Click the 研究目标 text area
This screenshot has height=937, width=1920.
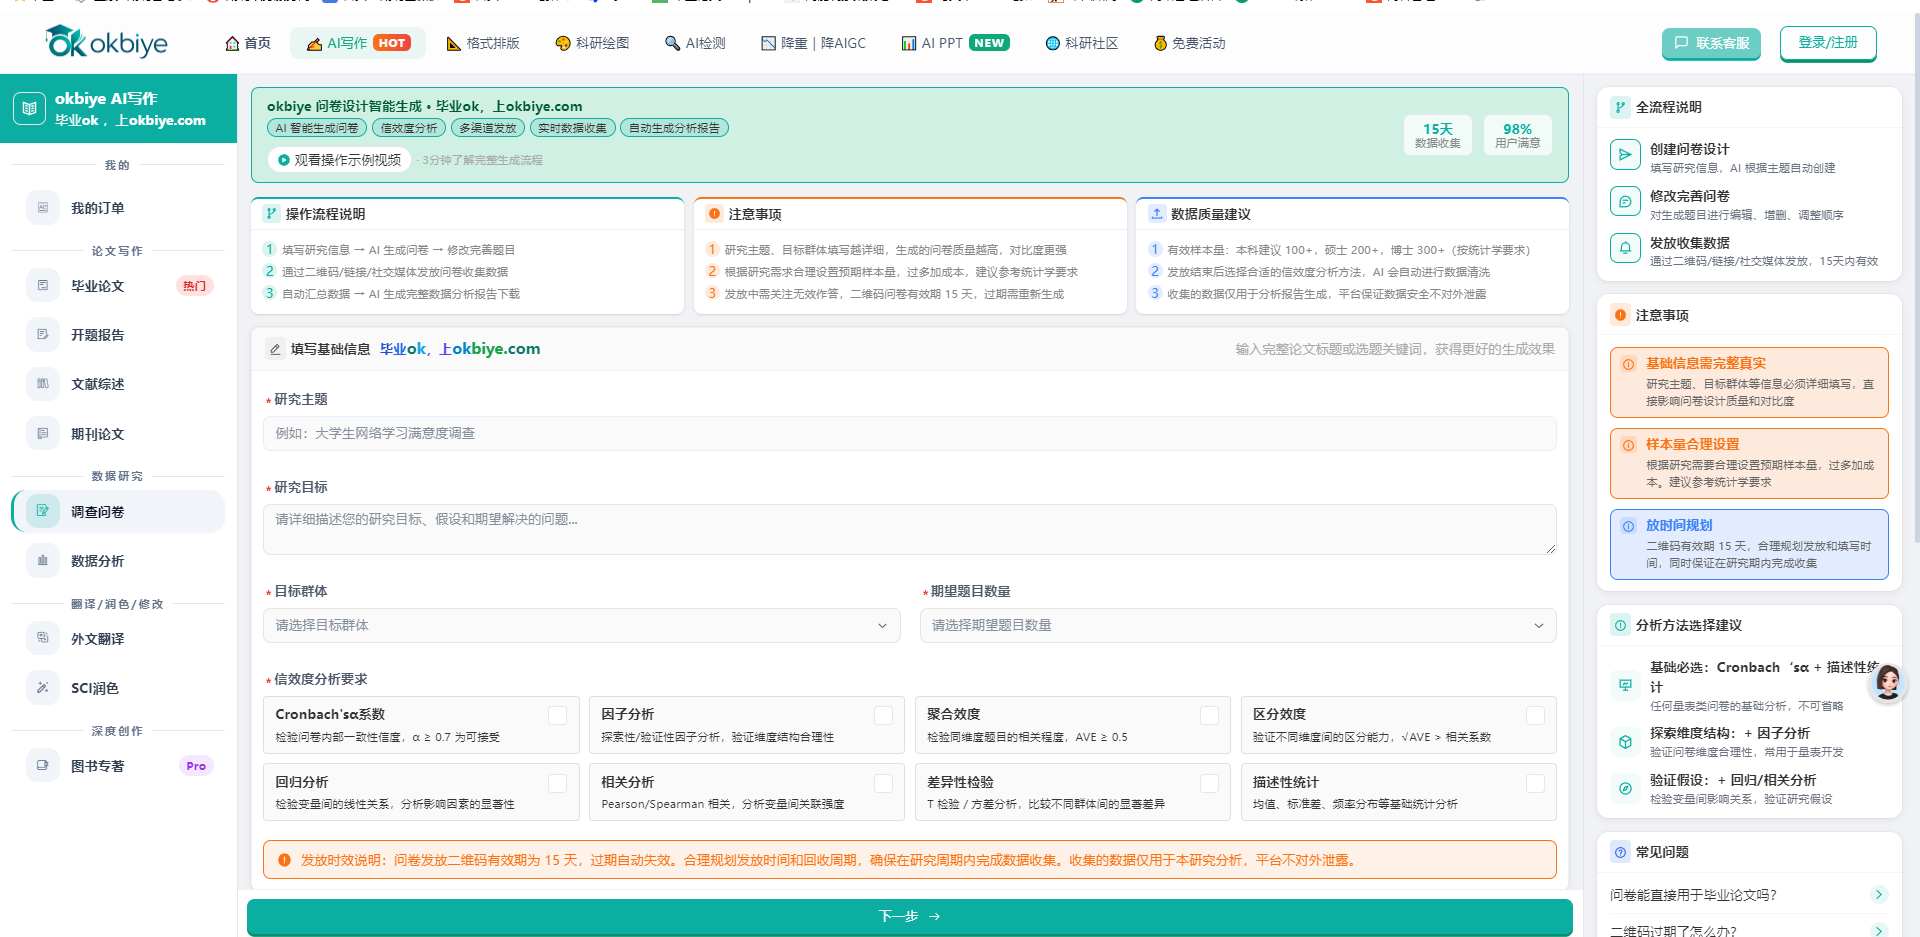pos(910,529)
